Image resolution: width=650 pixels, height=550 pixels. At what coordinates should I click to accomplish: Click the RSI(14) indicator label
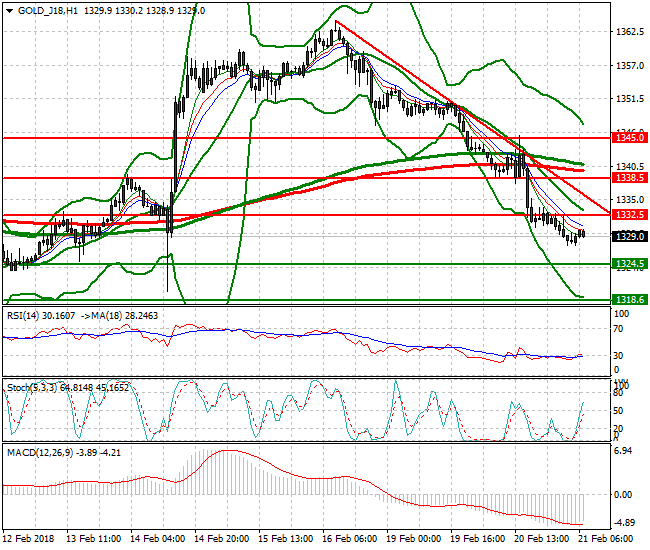tap(23, 316)
